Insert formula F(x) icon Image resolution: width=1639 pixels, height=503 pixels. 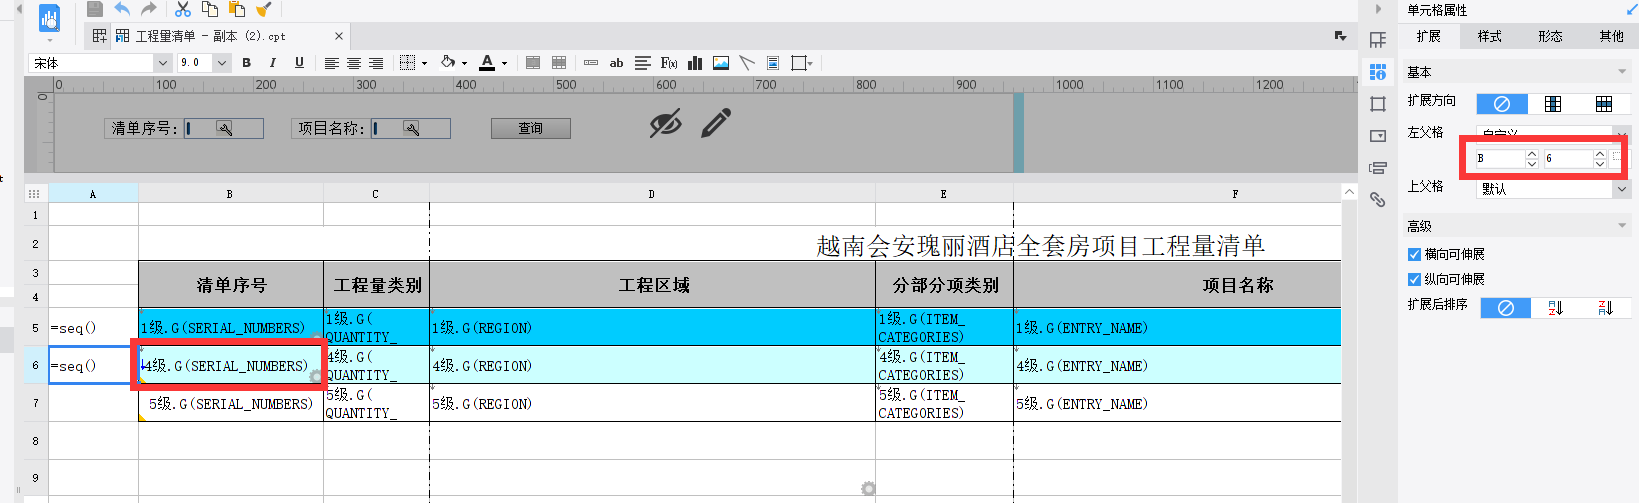[669, 63]
